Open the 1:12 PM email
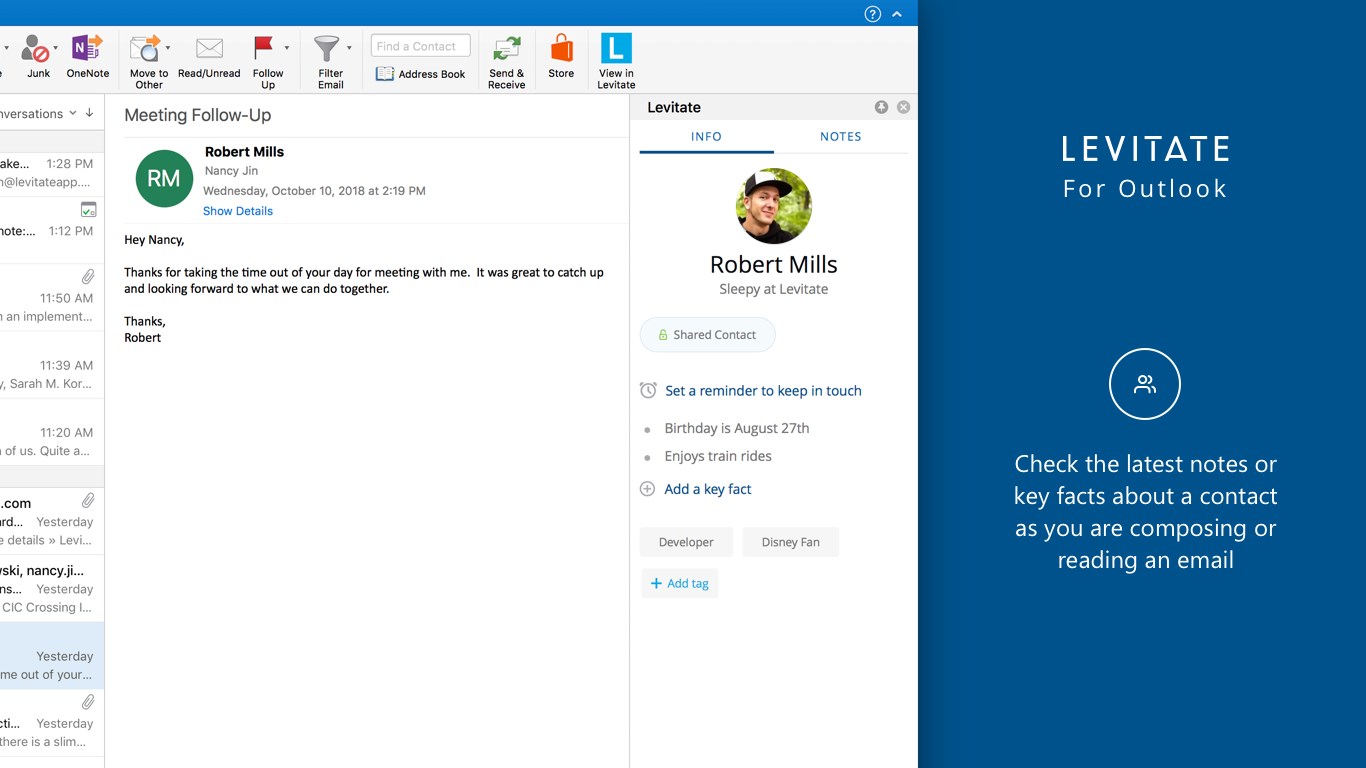 pos(52,230)
